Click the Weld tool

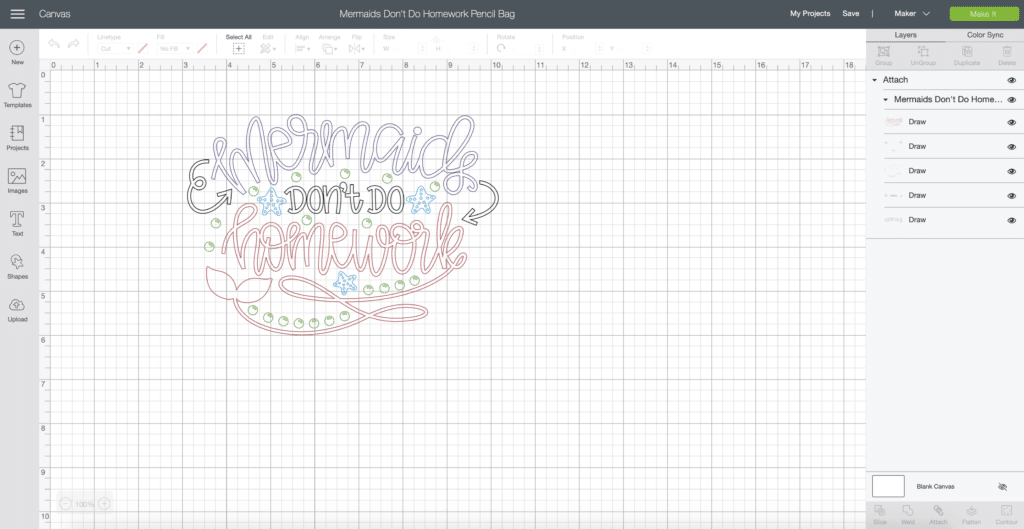pyautogui.click(x=908, y=515)
